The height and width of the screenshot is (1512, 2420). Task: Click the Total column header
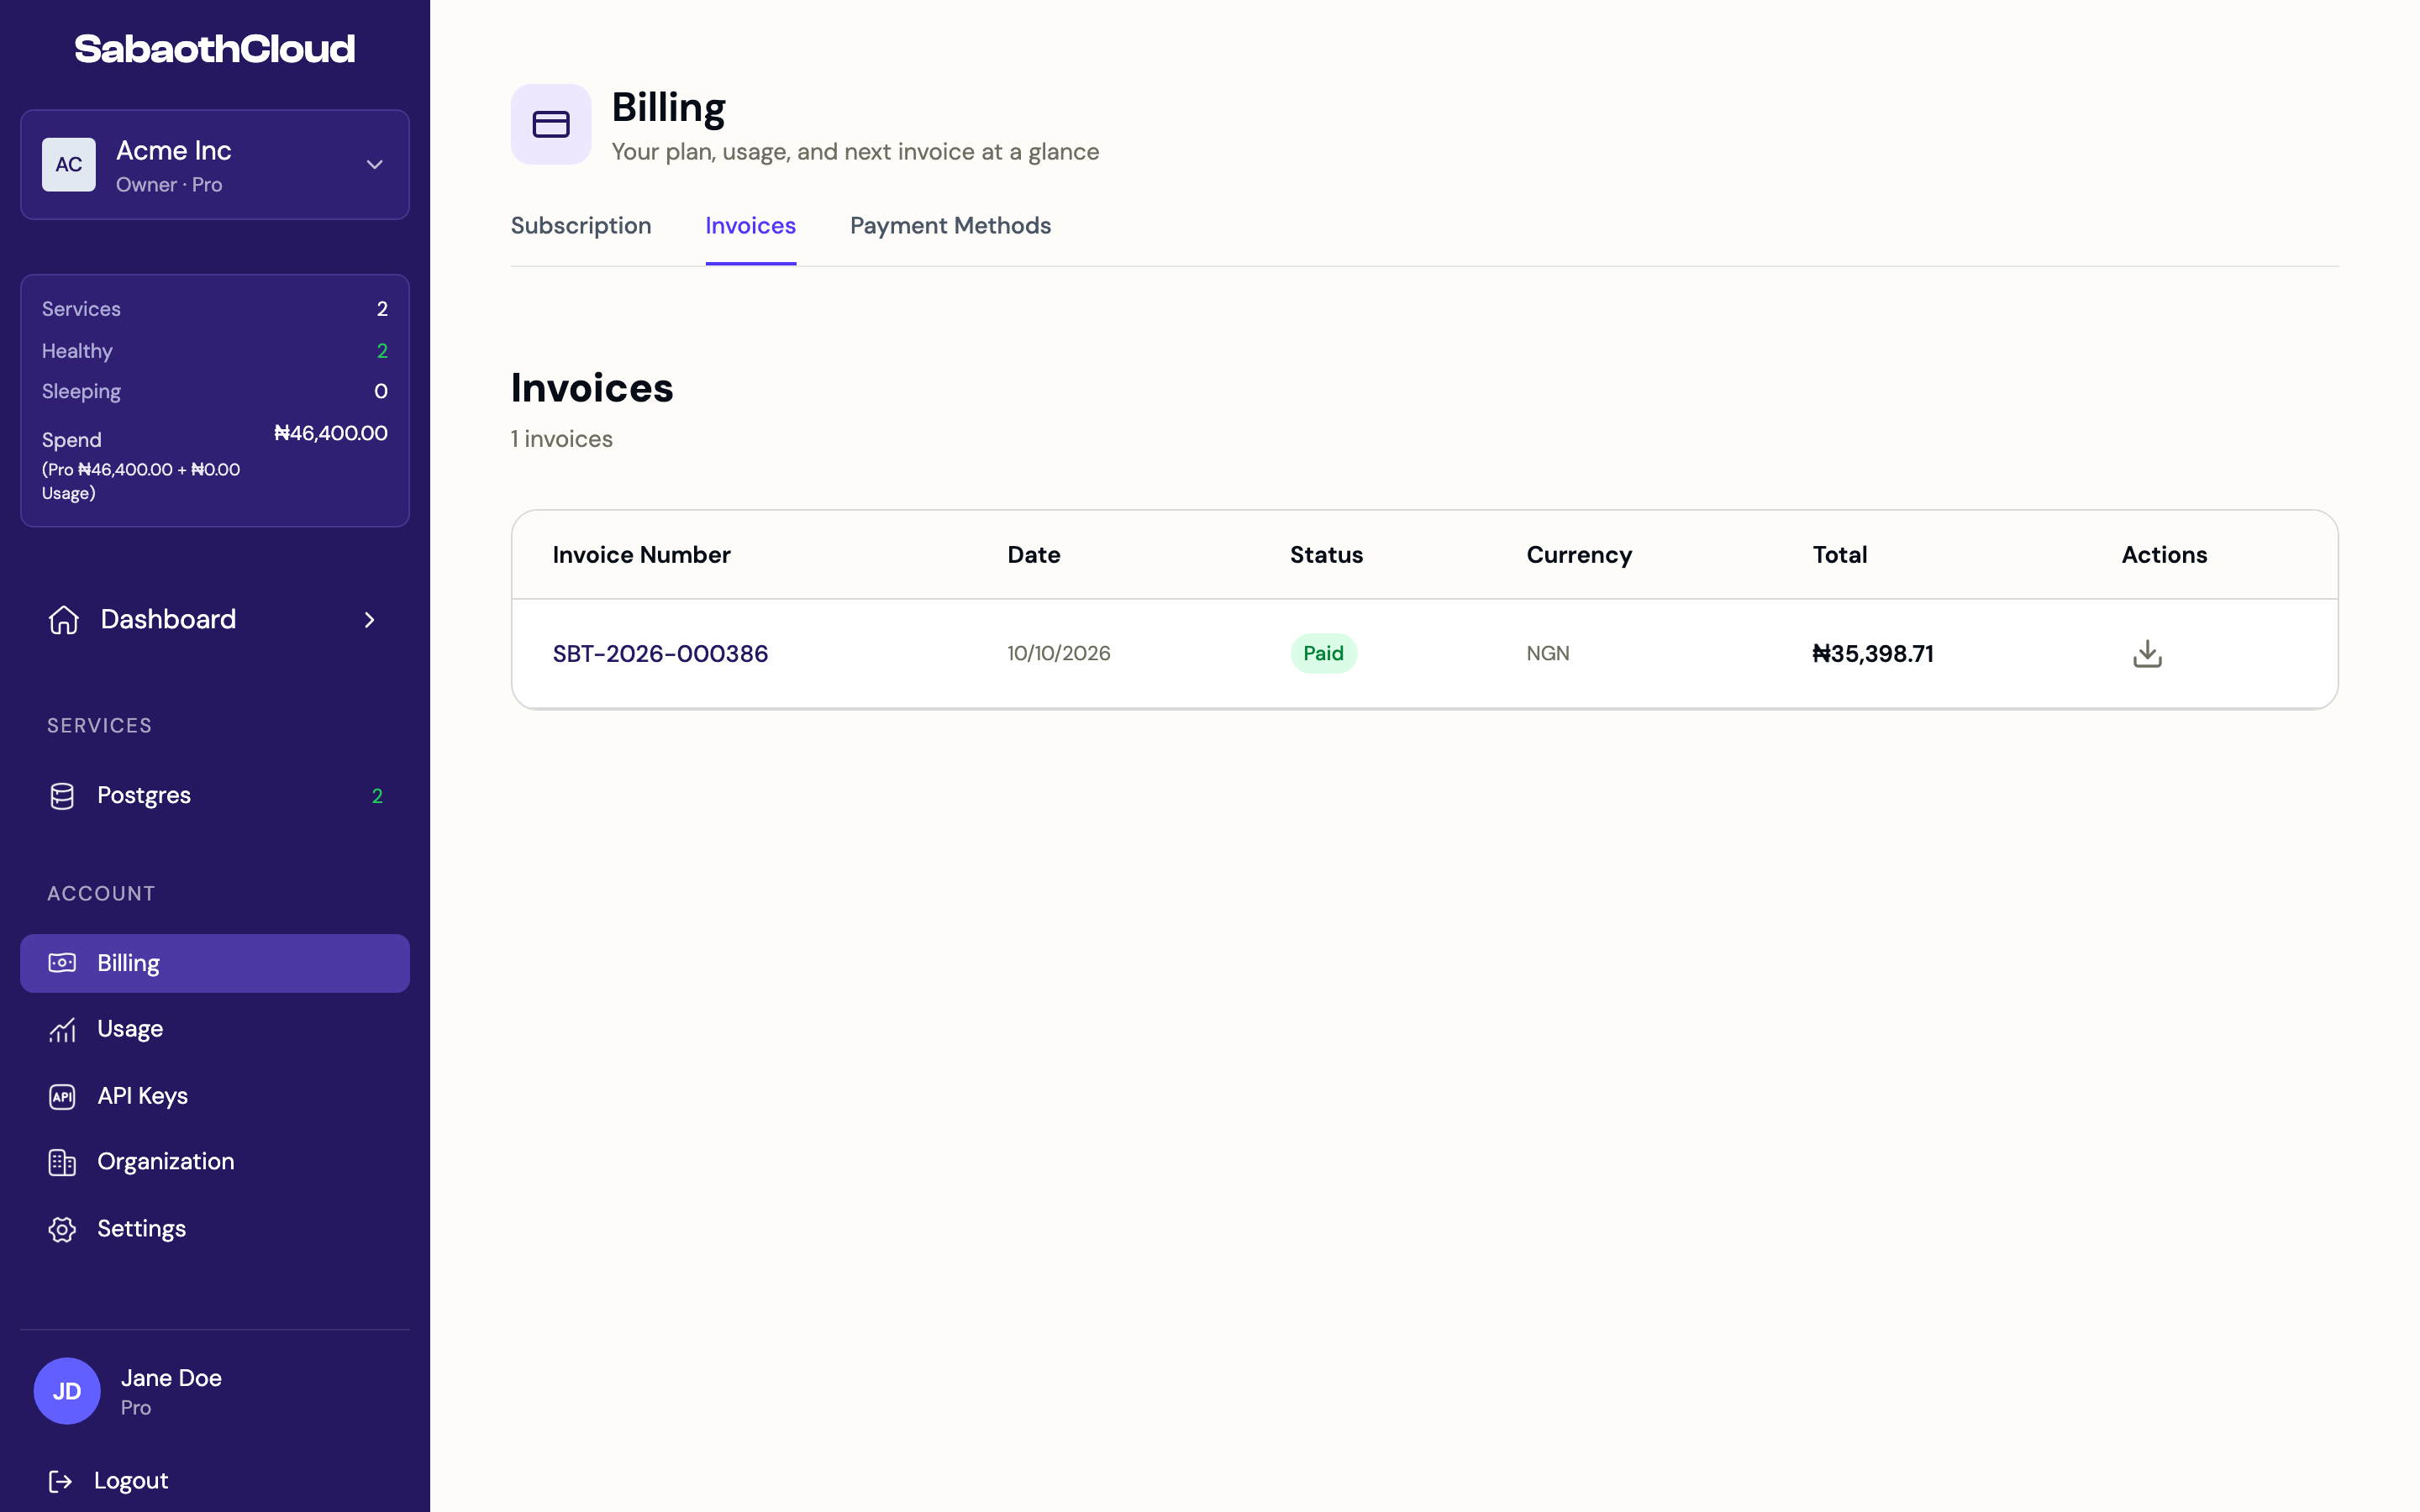pos(1840,555)
